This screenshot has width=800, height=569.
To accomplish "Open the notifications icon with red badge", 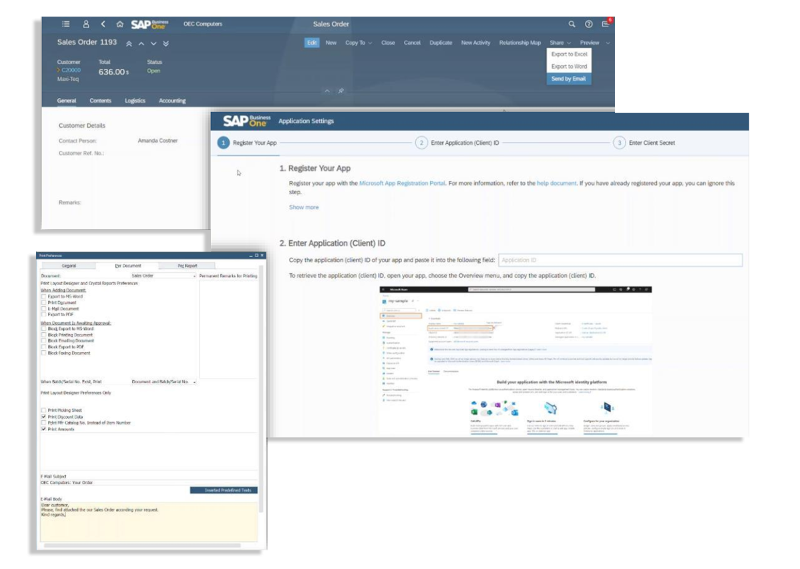I will (x=606, y=23).
